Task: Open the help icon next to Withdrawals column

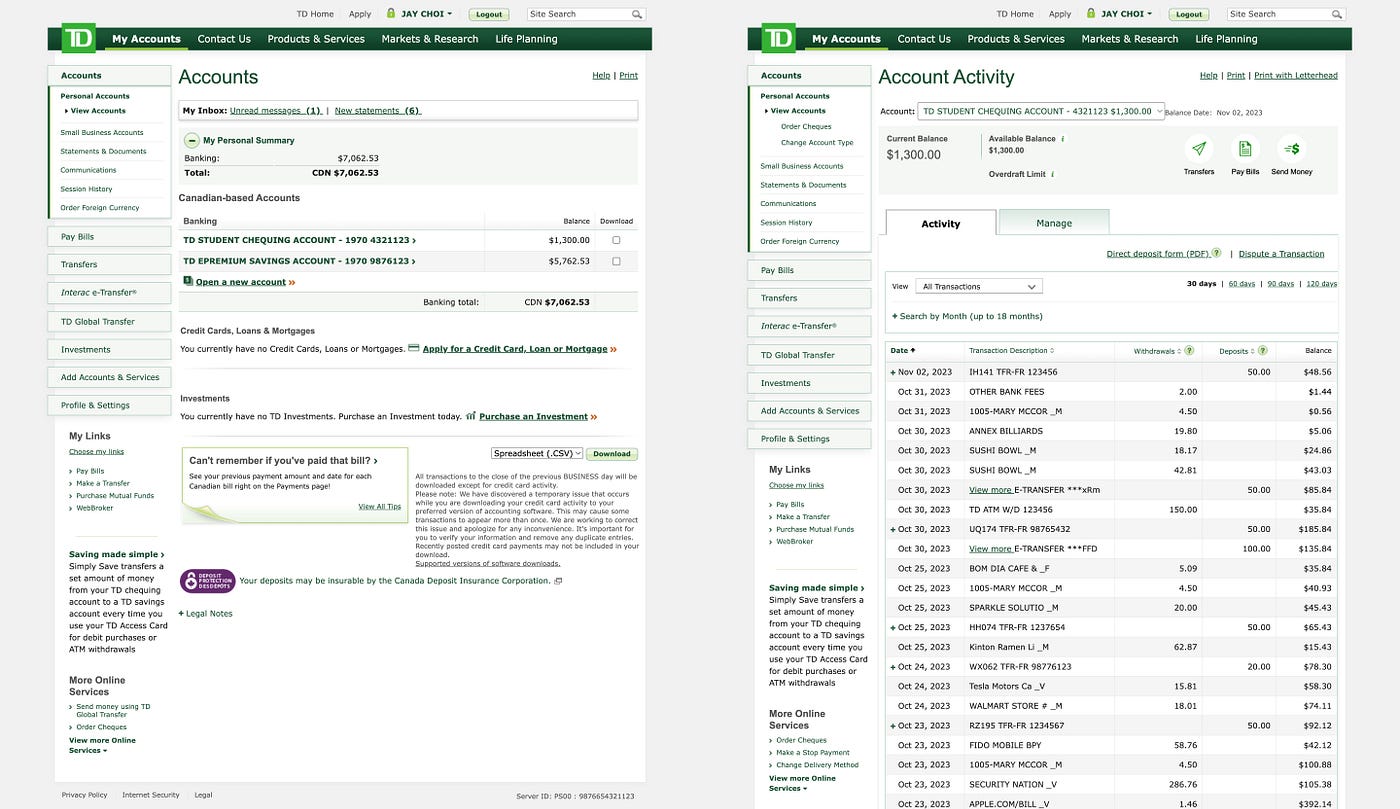Action: click(1190, 350)
